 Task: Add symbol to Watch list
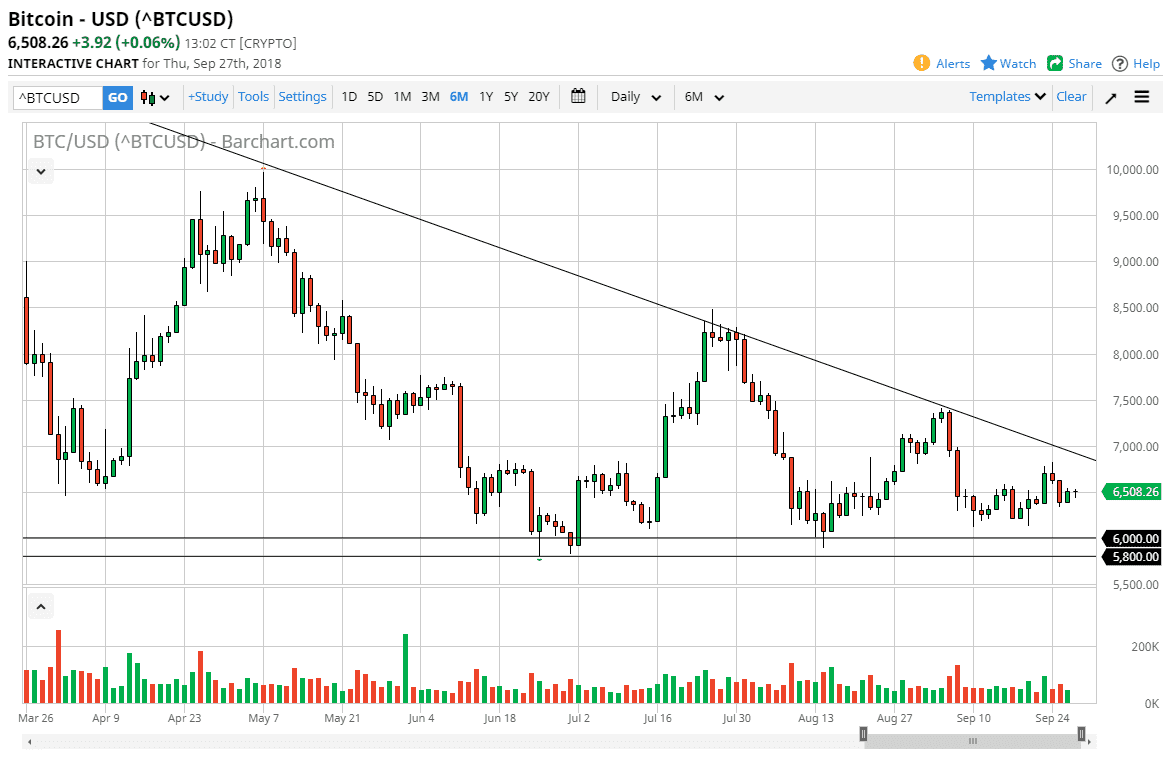pyautogui.click(x=1008, y=63)
